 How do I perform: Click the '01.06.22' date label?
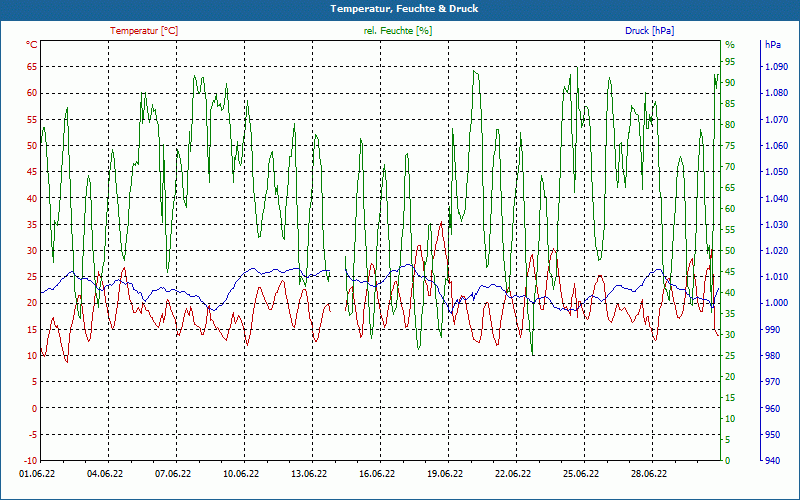tap(37, 473)
